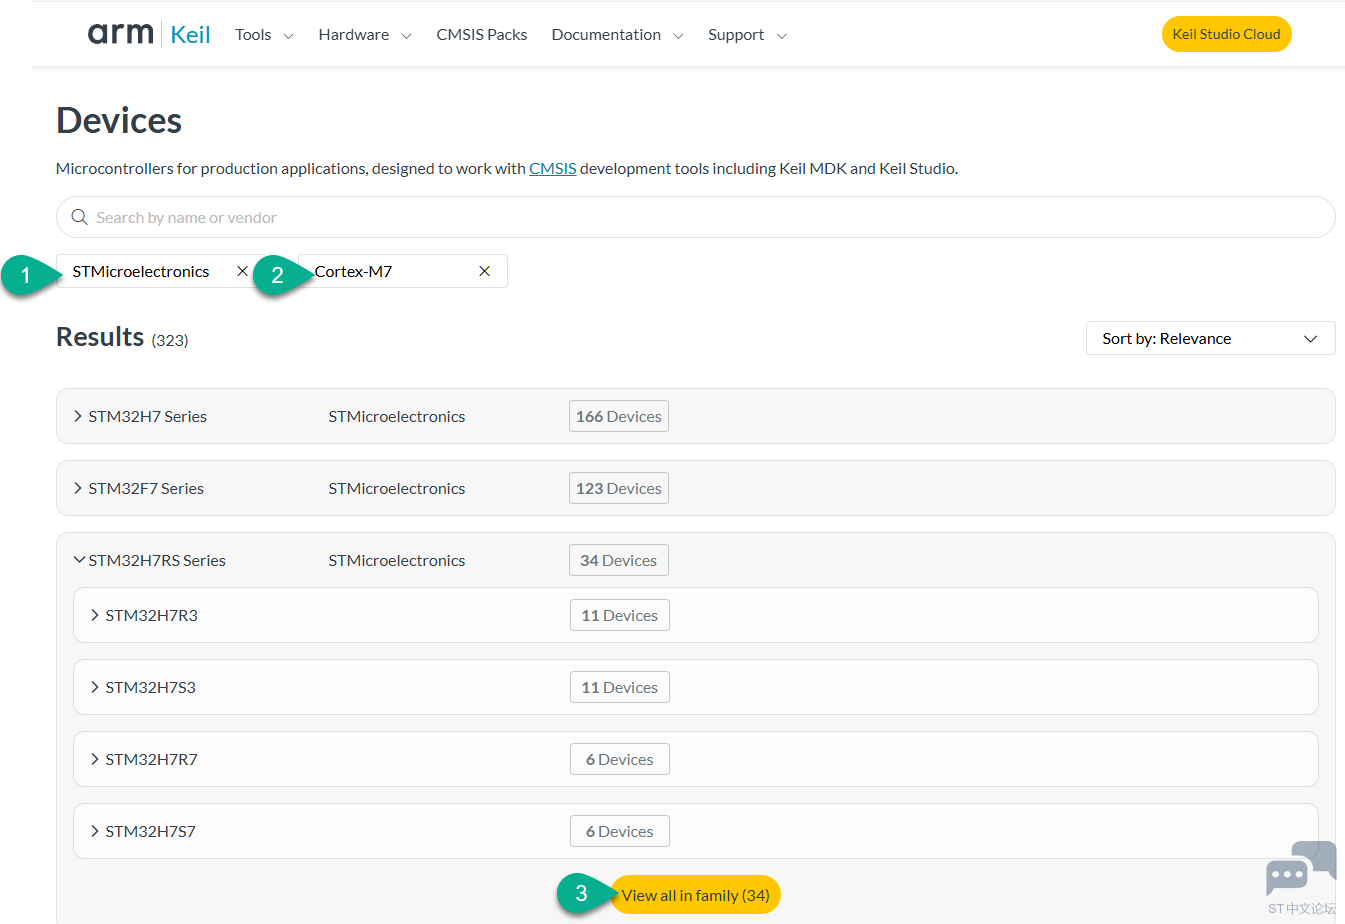Click 11 Devices badge for STM32H7S3

coord(620,687)
